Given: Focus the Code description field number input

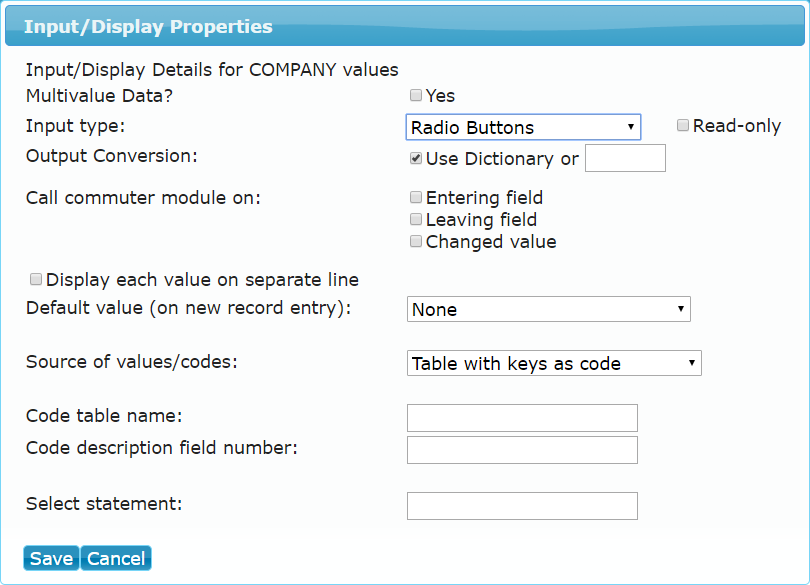Looking at the screenshot, I should pos(522,450).
